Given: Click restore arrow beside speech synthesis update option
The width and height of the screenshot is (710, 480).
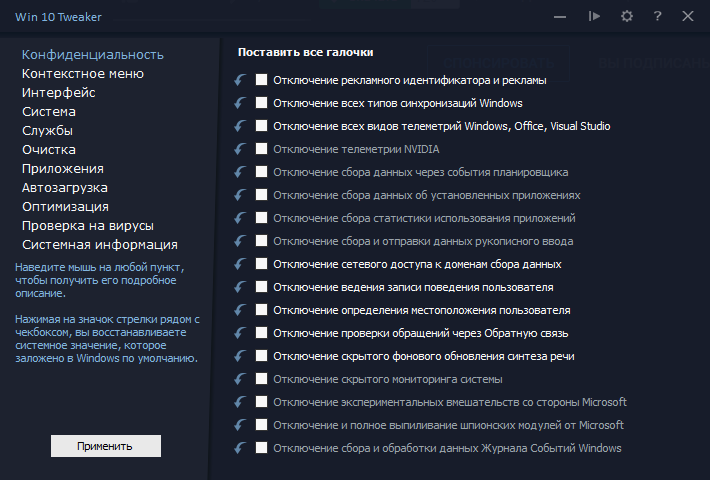Looking at the screenshot, I should point(240,356).
